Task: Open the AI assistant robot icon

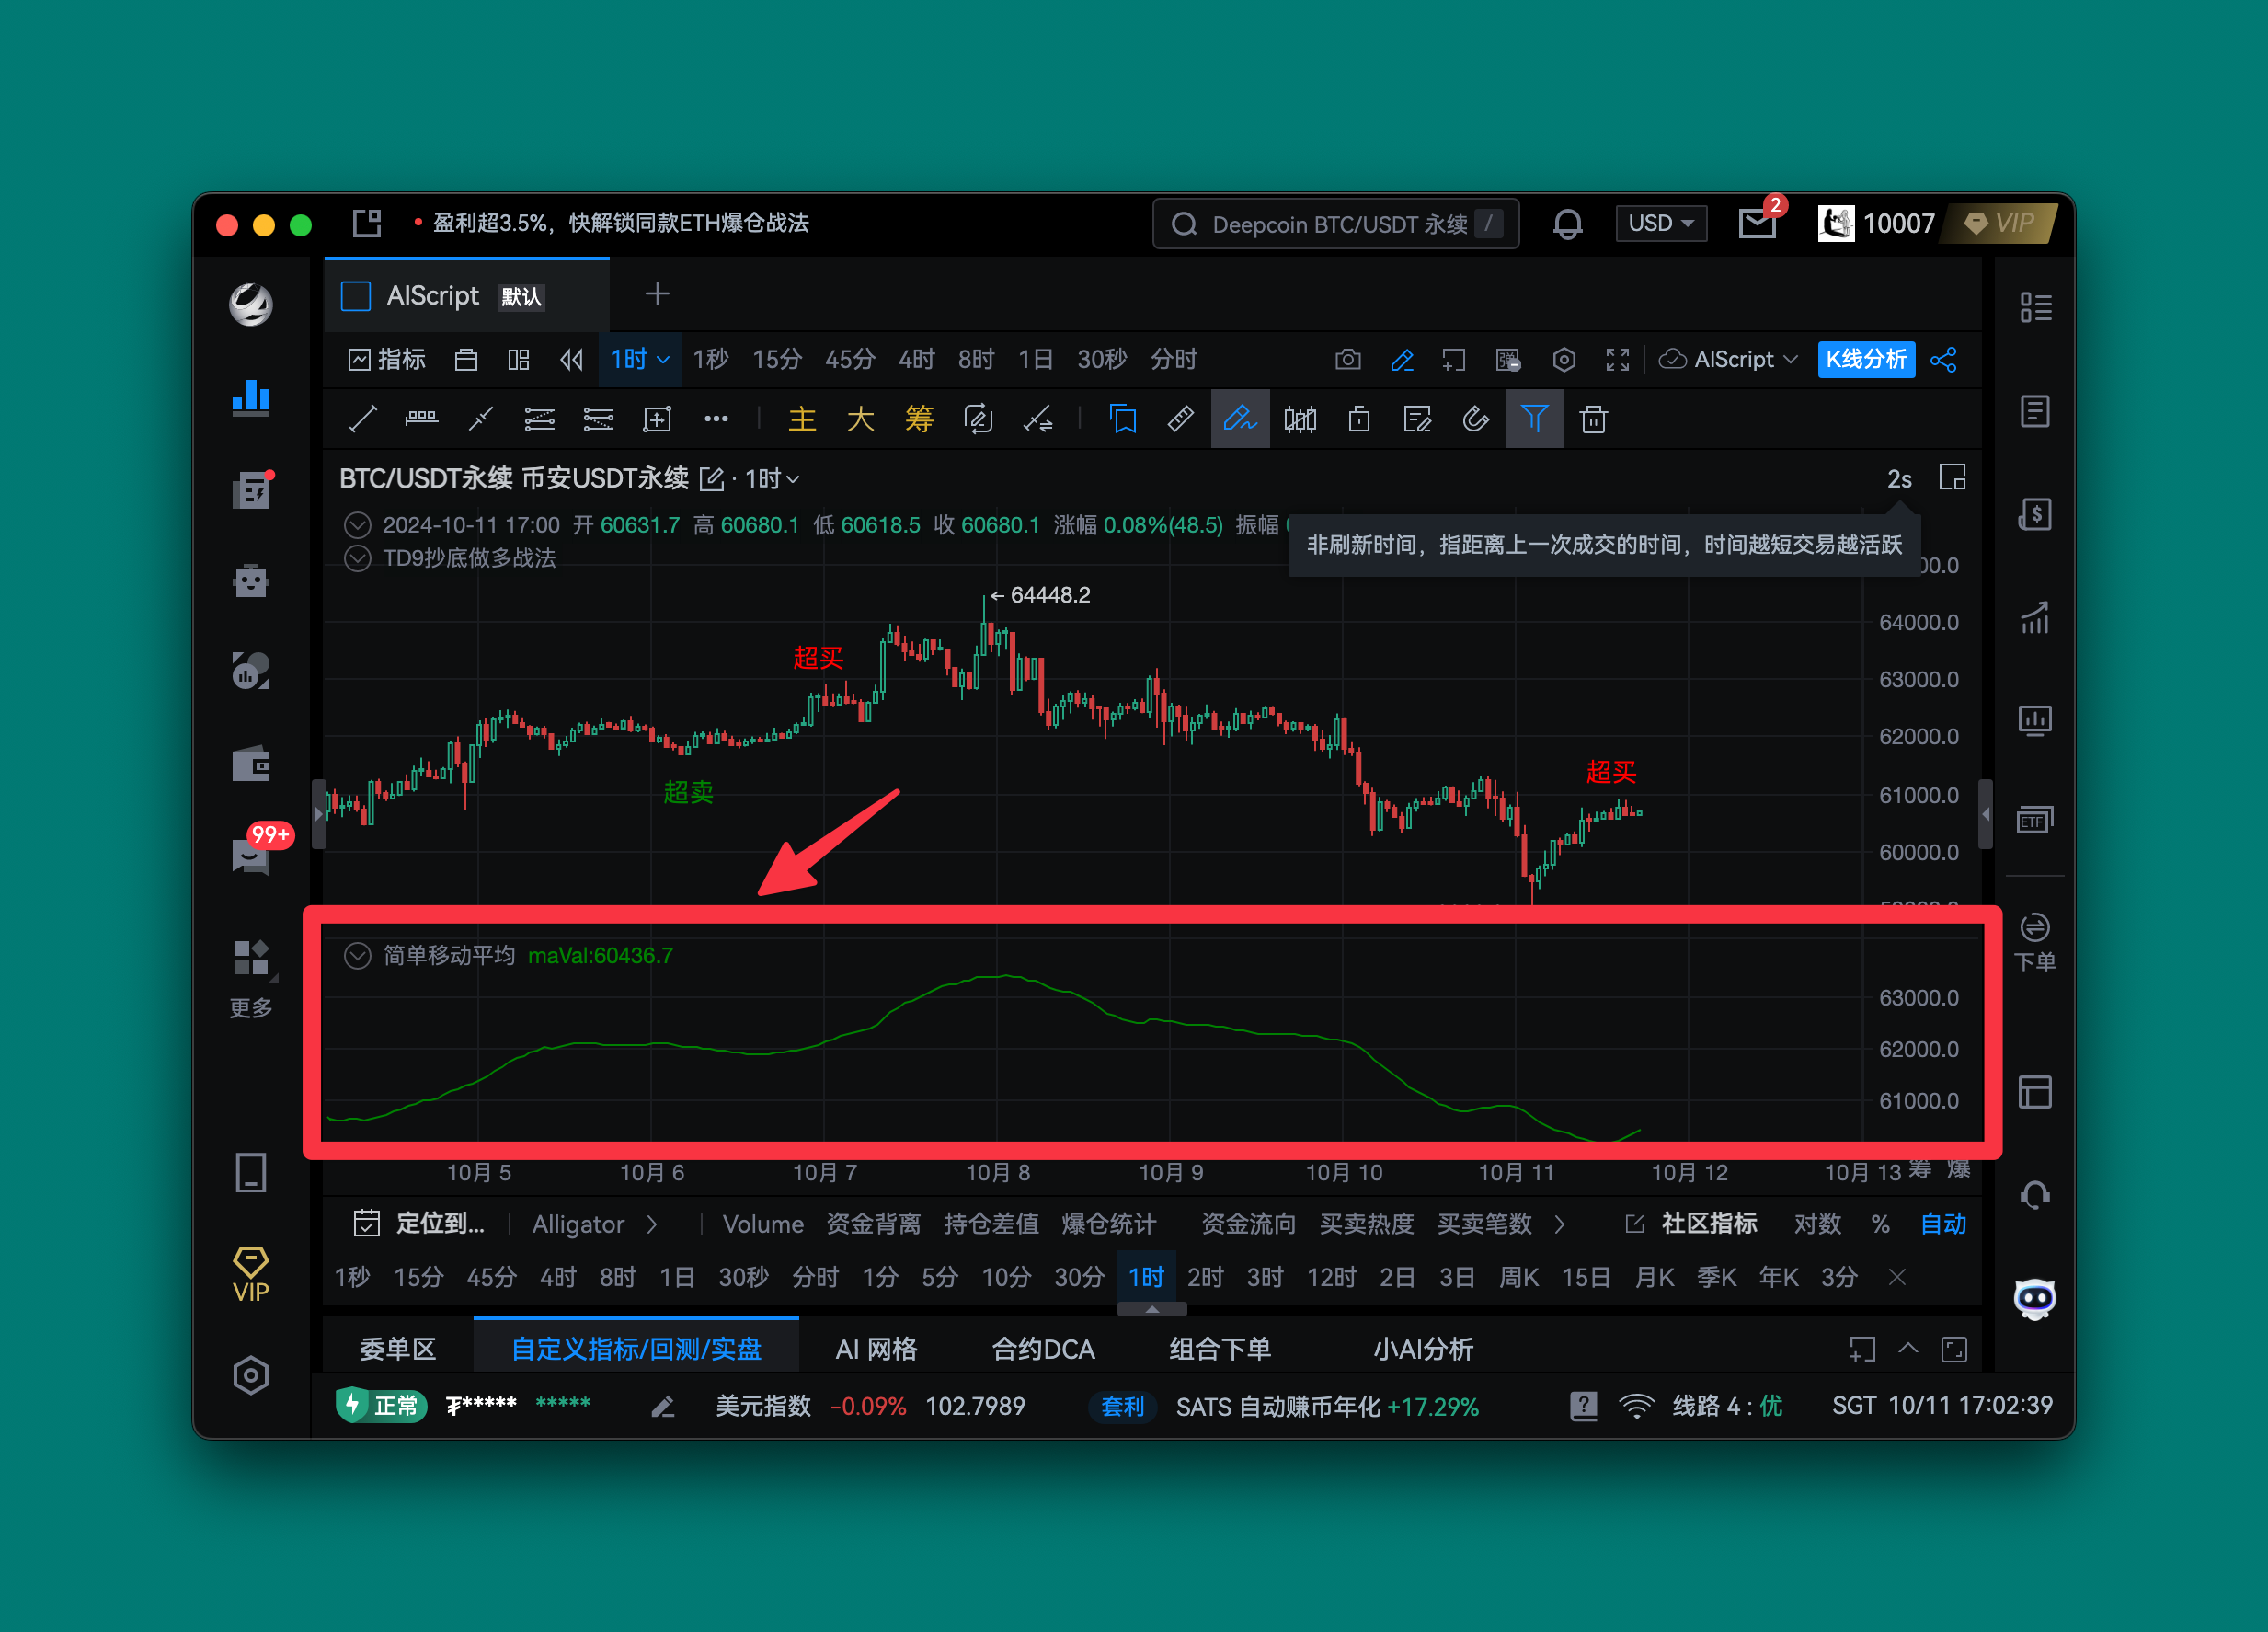Action: (x=2034, y=1298)
